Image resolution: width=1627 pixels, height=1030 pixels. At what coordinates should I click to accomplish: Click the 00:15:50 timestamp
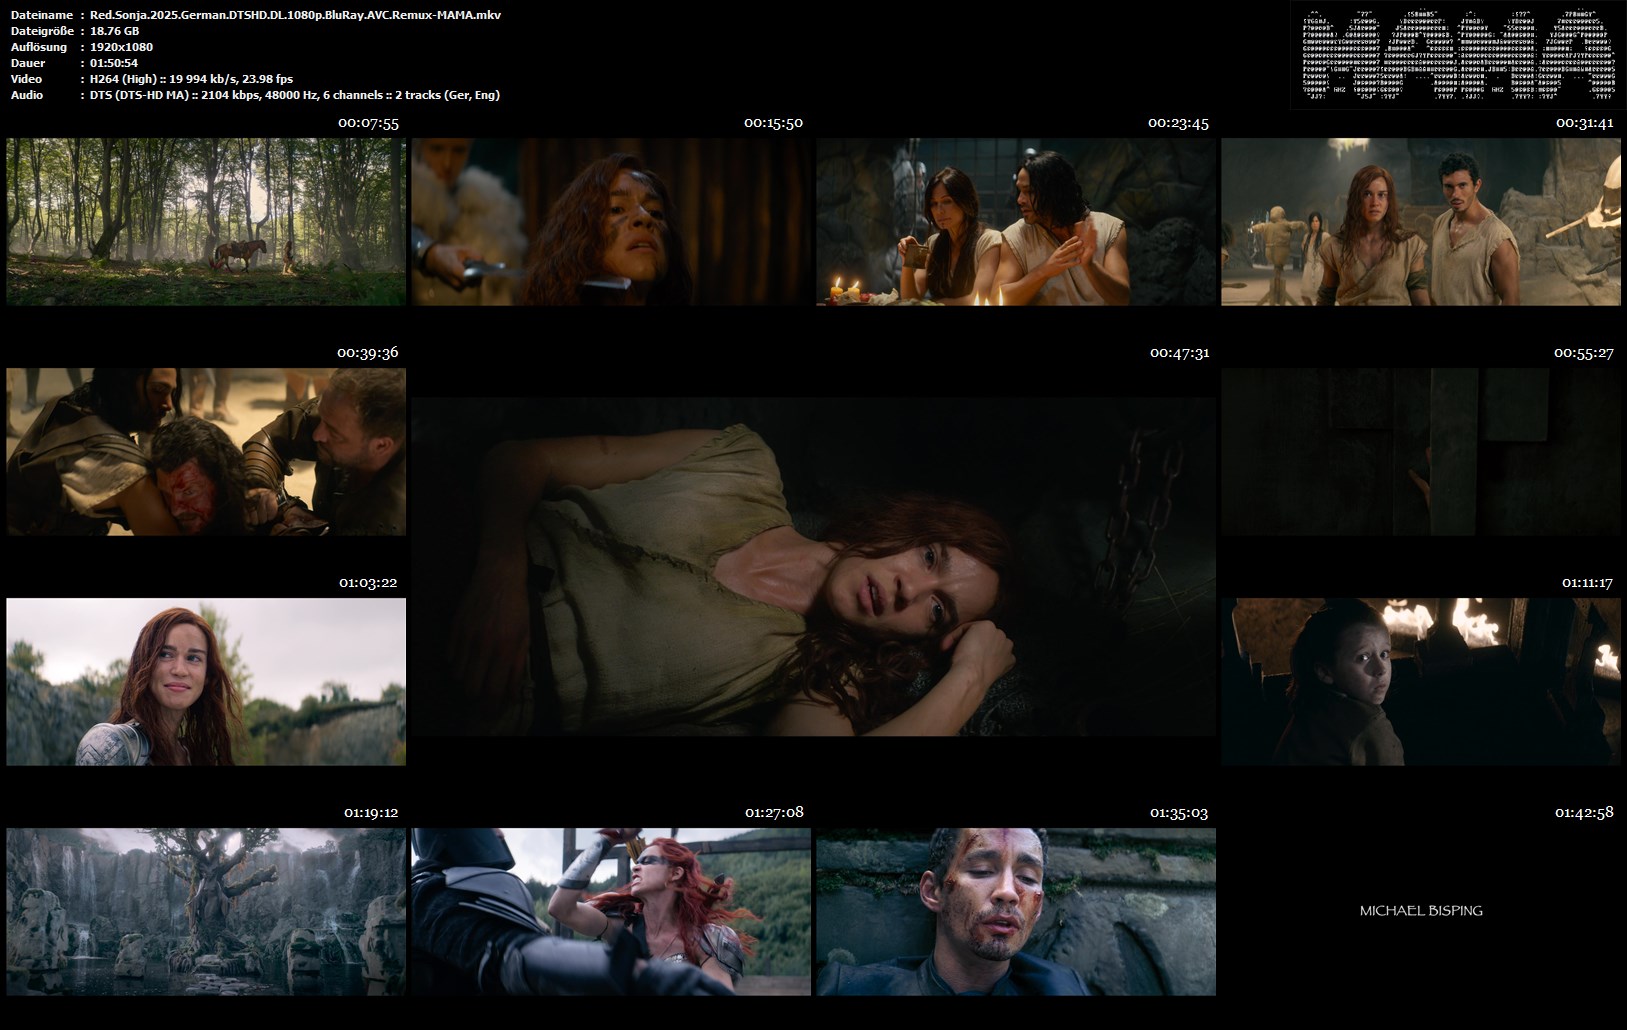click(x=773, y=123)
